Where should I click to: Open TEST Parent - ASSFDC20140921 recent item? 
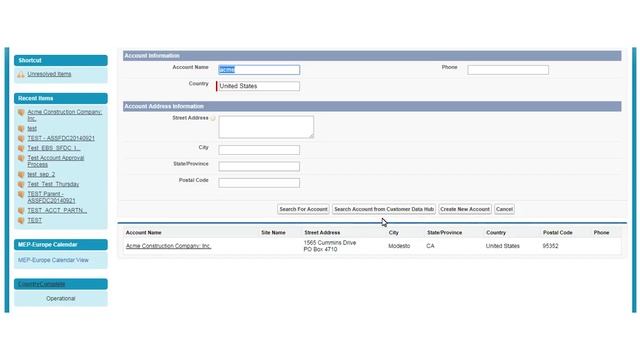[x=51, y=197]
